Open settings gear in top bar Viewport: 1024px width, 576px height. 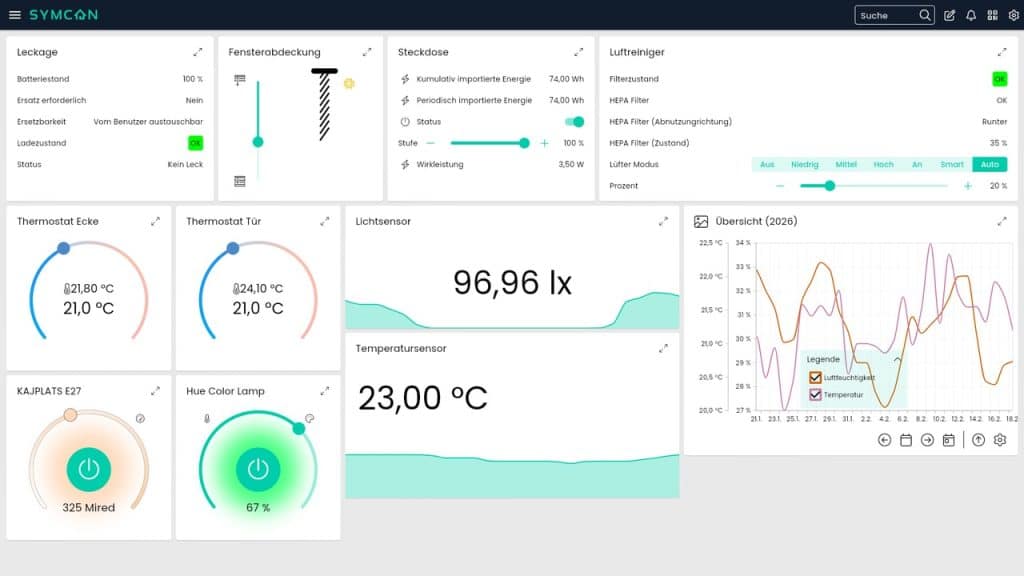(x=1013, y=15)
